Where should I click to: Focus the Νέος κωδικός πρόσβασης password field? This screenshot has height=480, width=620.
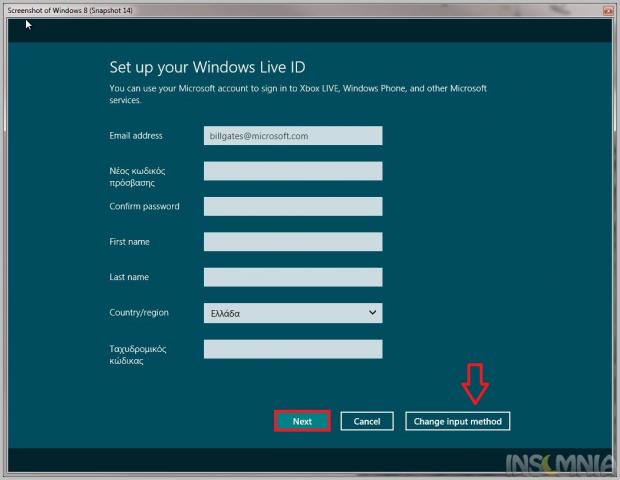click(x=293, y=171)
